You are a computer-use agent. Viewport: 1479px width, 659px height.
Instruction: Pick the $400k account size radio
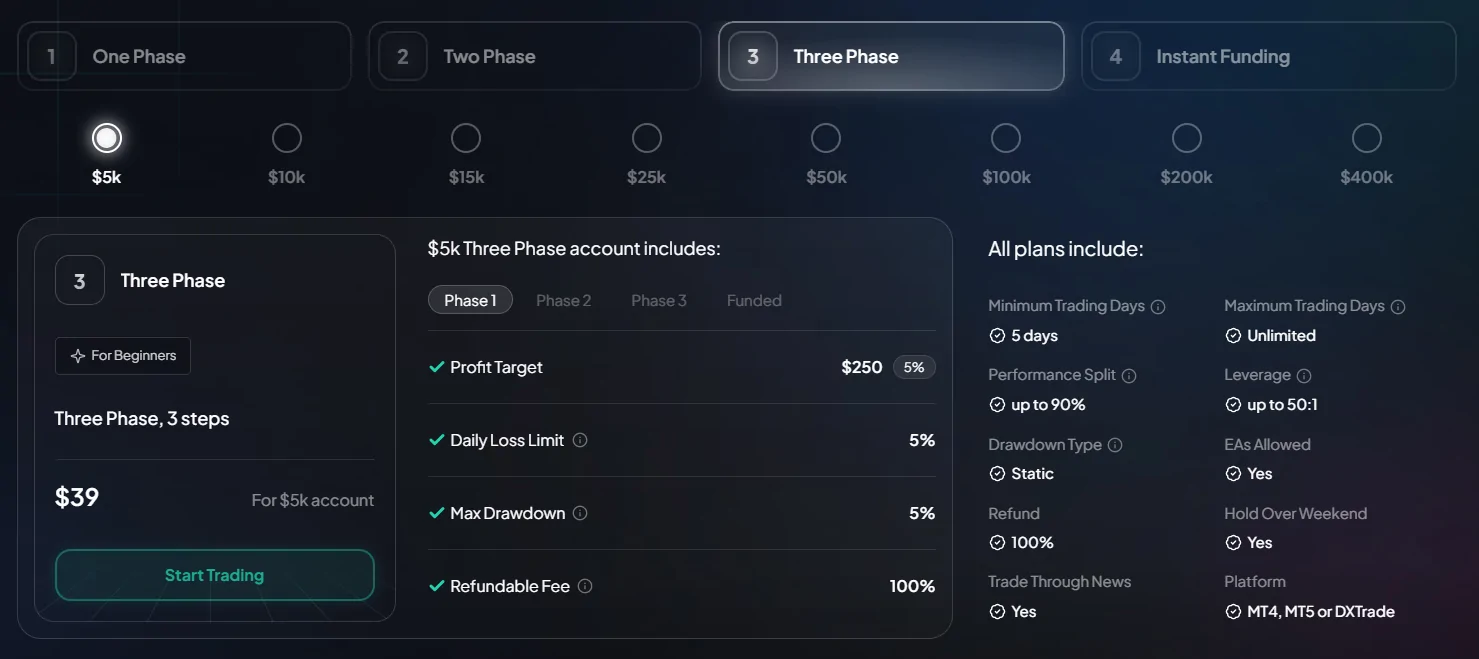click(x=1366, y=138)
